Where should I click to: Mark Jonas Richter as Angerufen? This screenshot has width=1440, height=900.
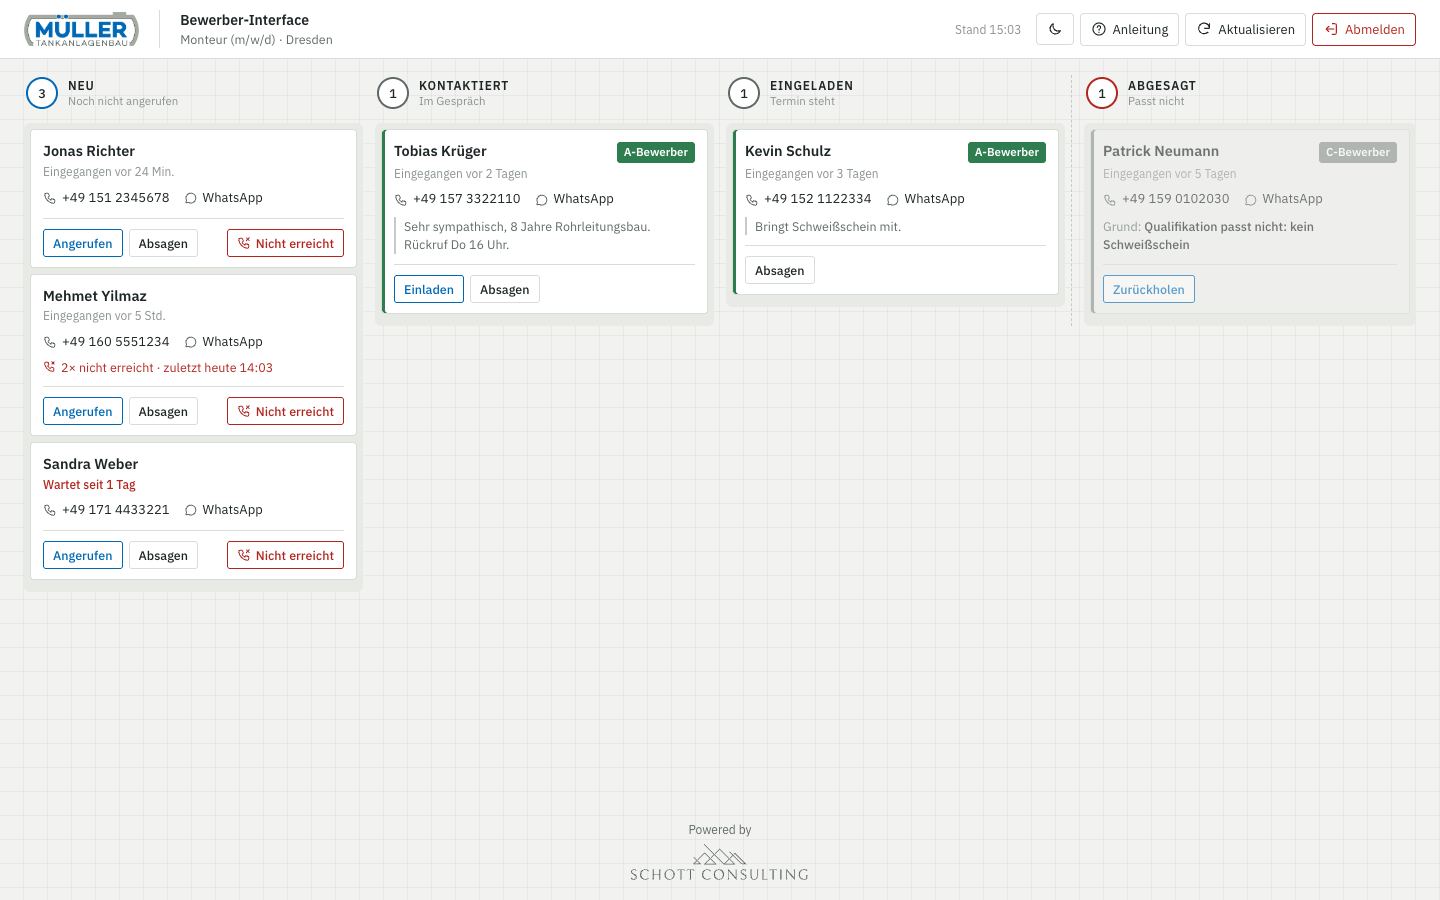click(x=83, y=243)
